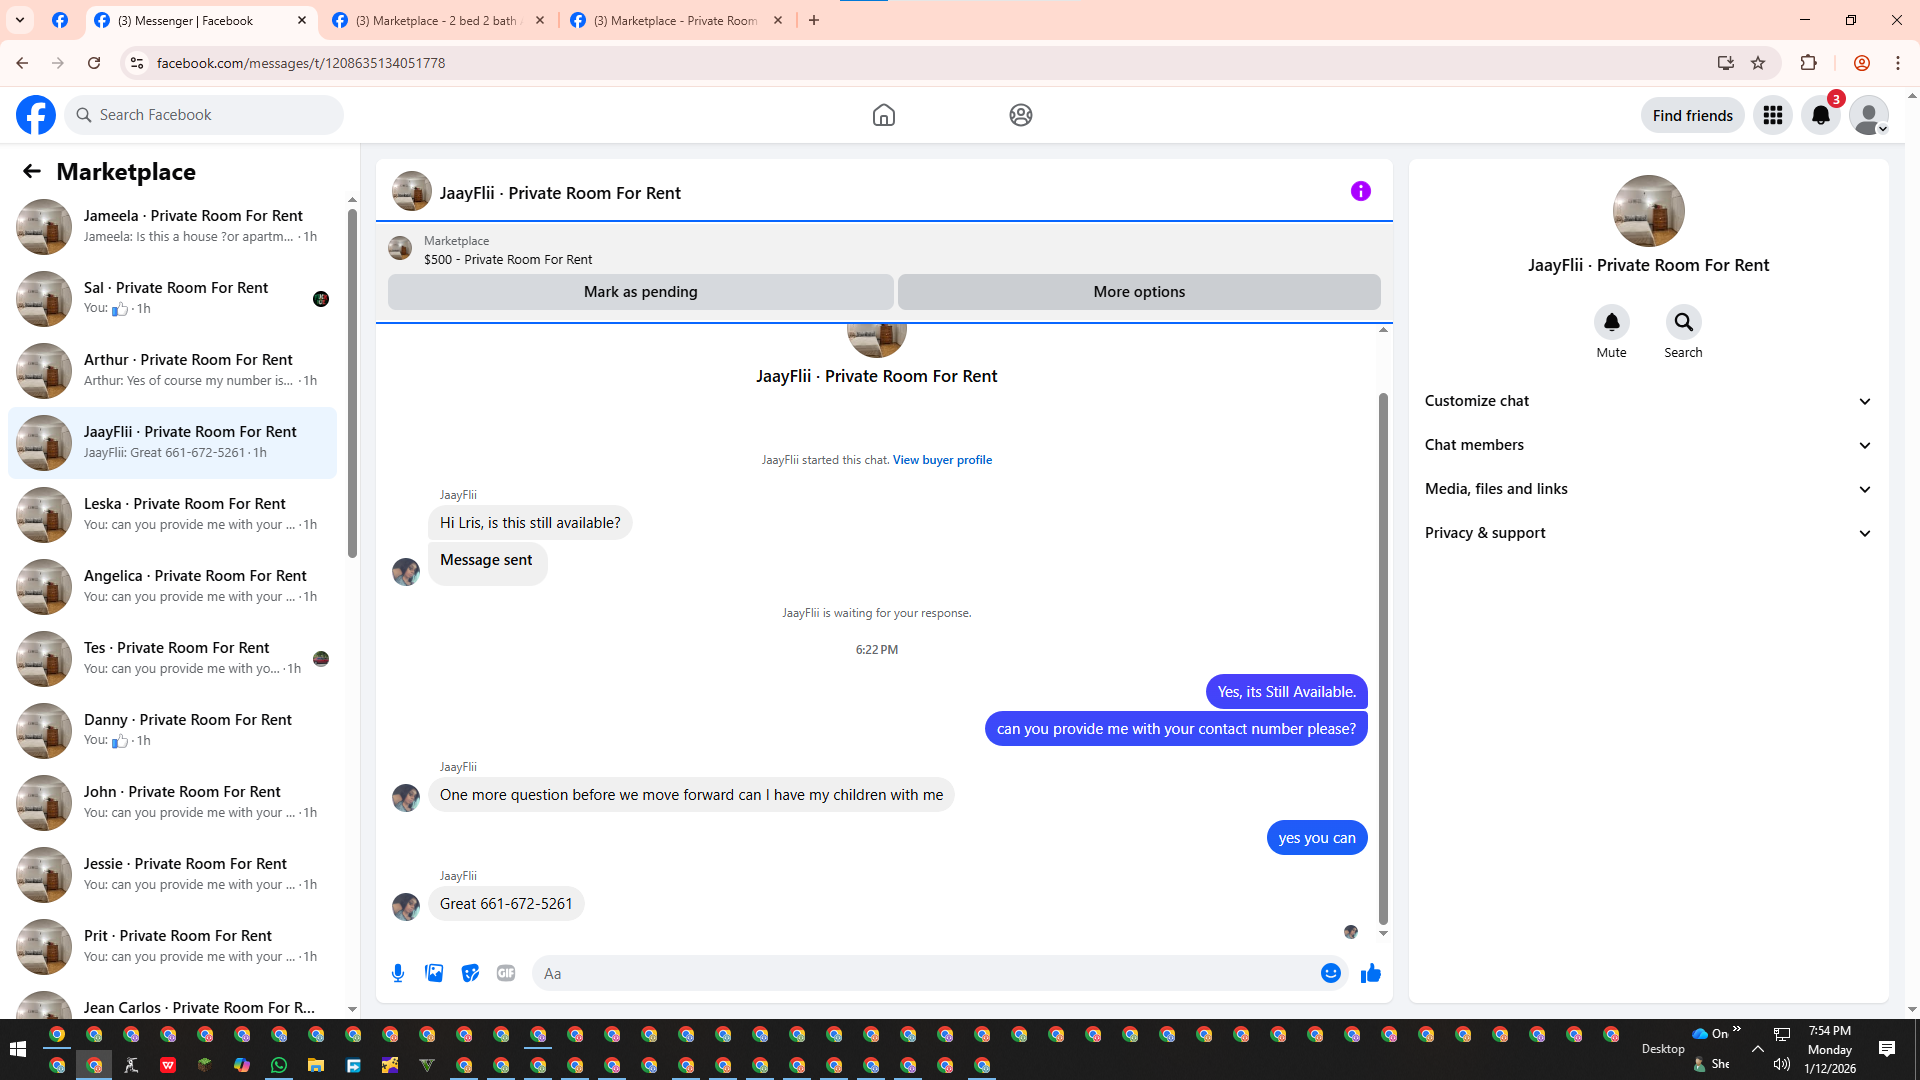Open the Facebook menu grid icon

click(x=1772, y=115)
